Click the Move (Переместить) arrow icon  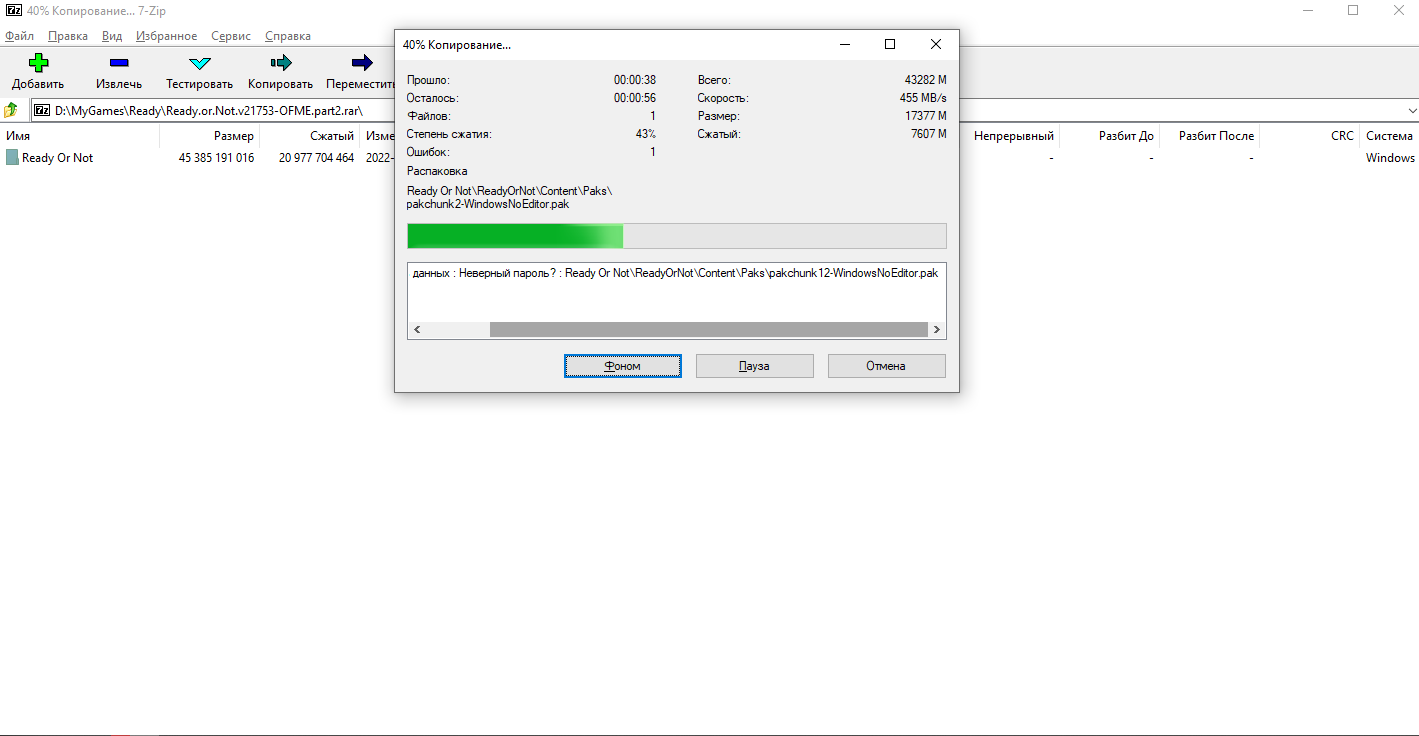coord(362,63)
